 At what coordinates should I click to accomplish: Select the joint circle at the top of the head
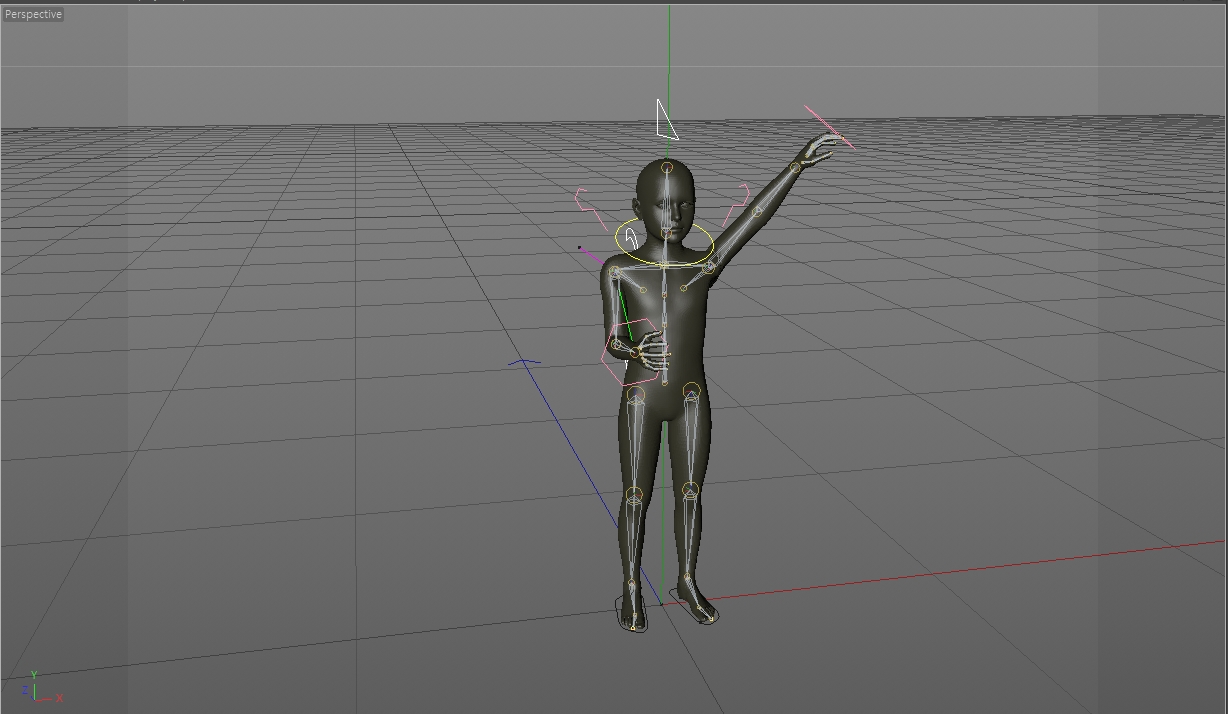tap(667, 168)
